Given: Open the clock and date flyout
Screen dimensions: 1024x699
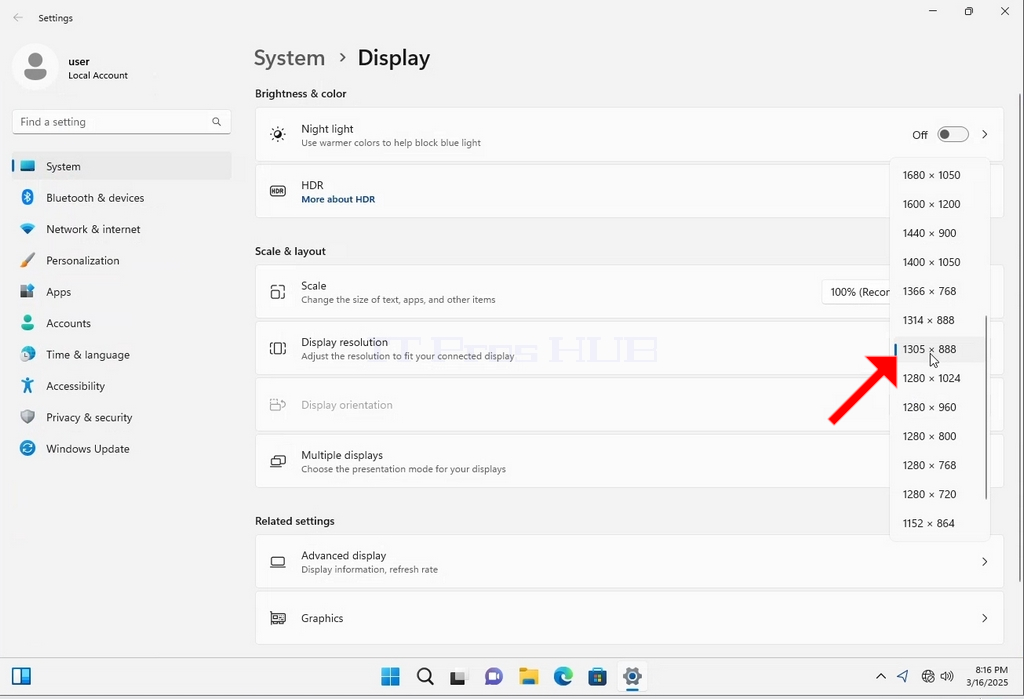Looking at the screenshot, I should pyautogui.click(x=987, y=676).
